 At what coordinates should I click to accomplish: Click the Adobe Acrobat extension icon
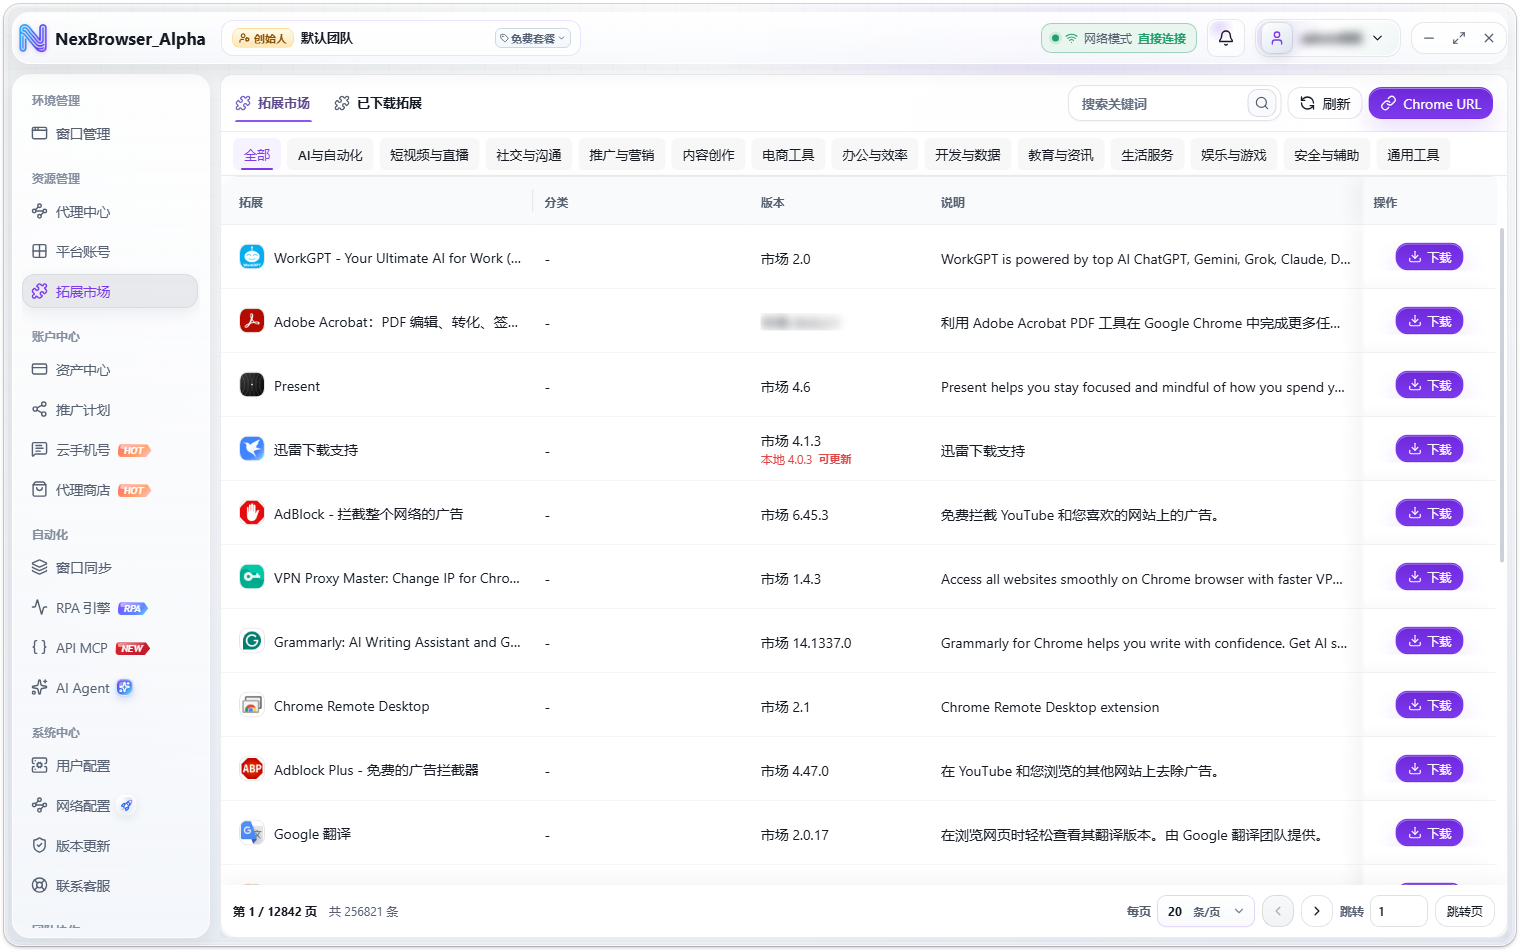[252, 321]
